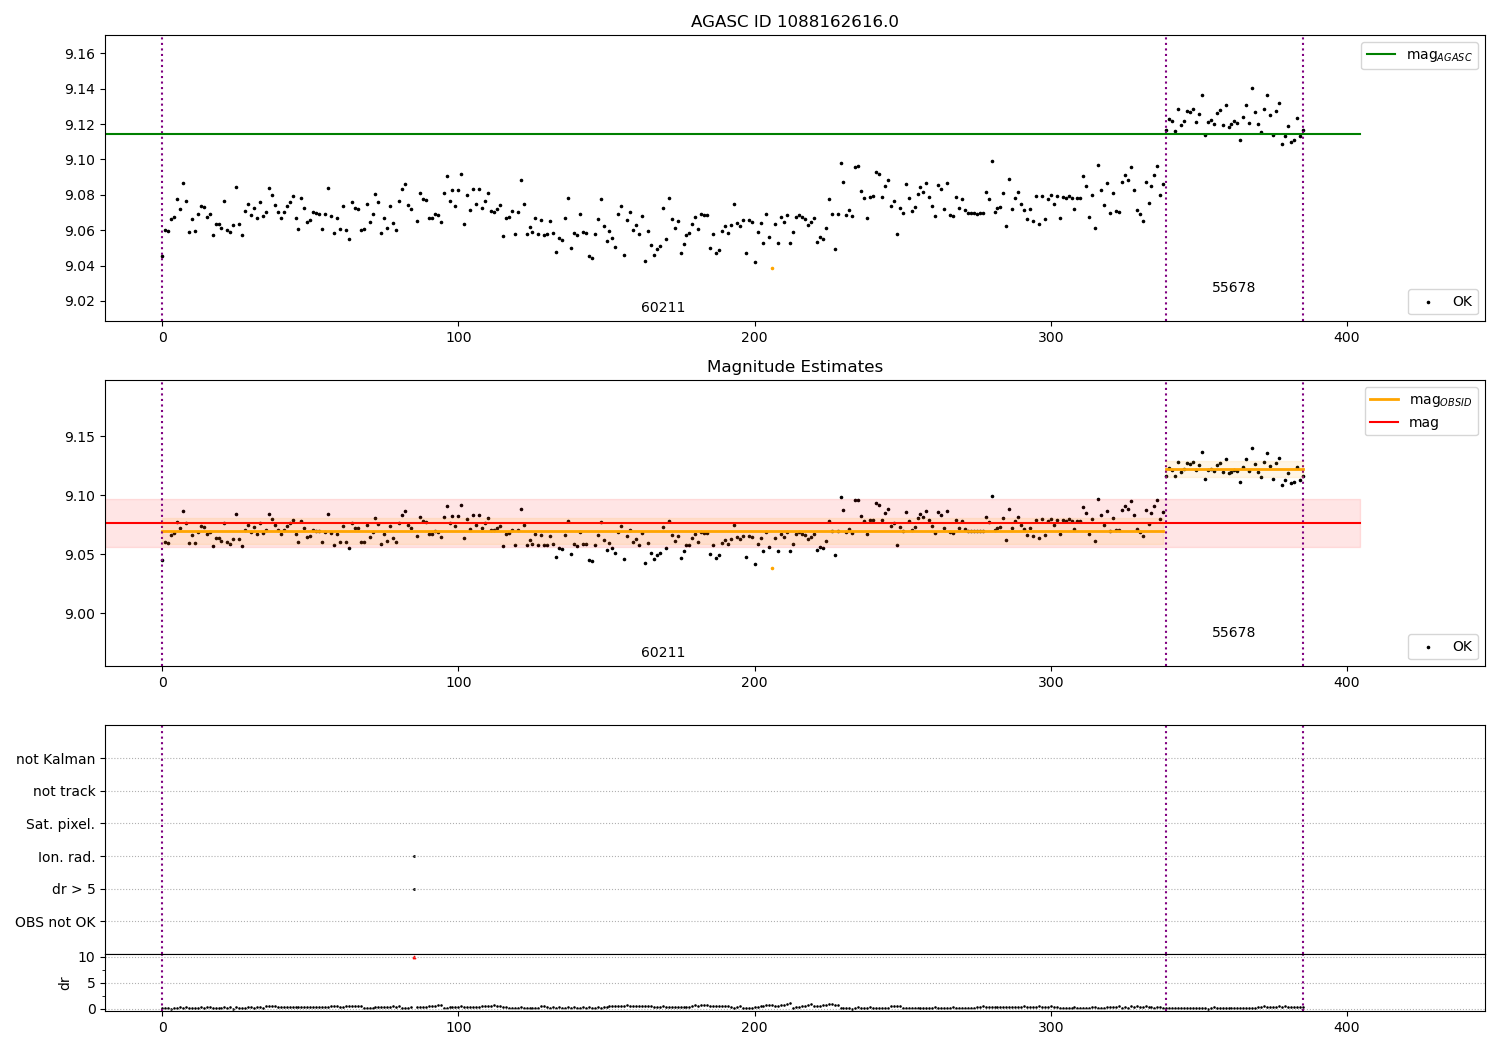Click the 55678 obsid label in top plot
This screenshot has width=1500, height=1050.
point(1233,288)
